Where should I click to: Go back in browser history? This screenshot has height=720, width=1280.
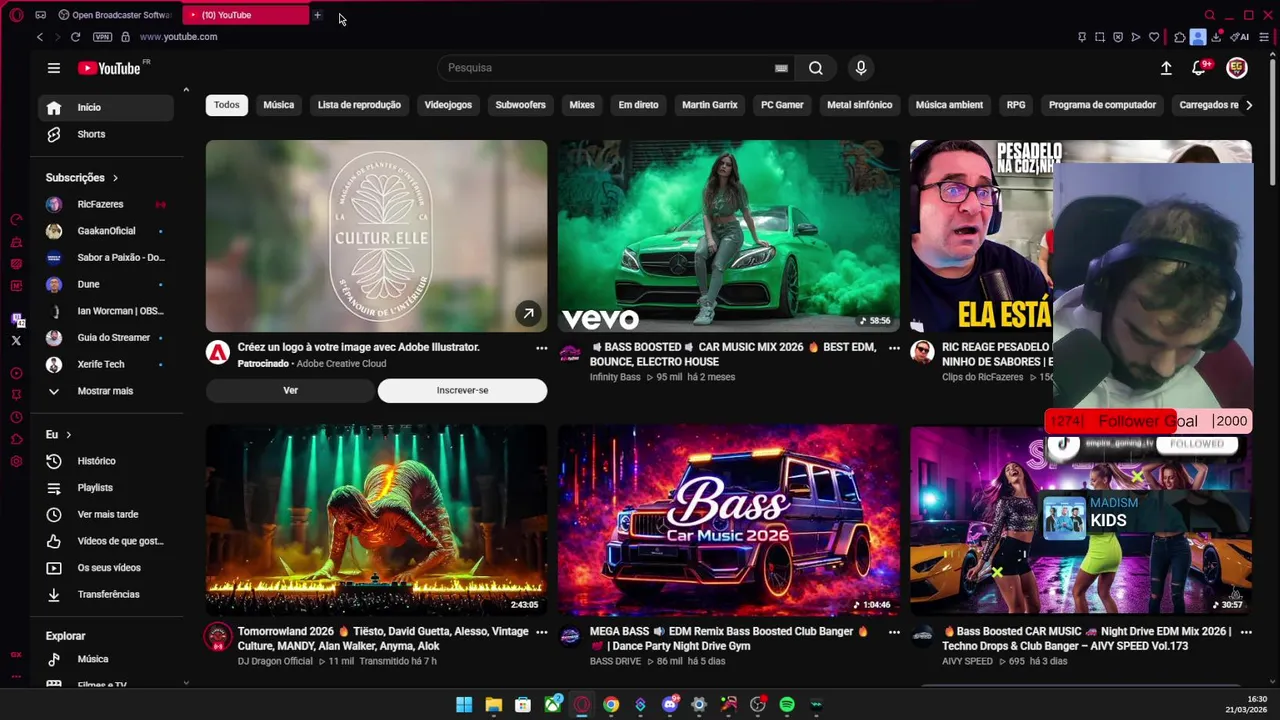tap(40, 37)
